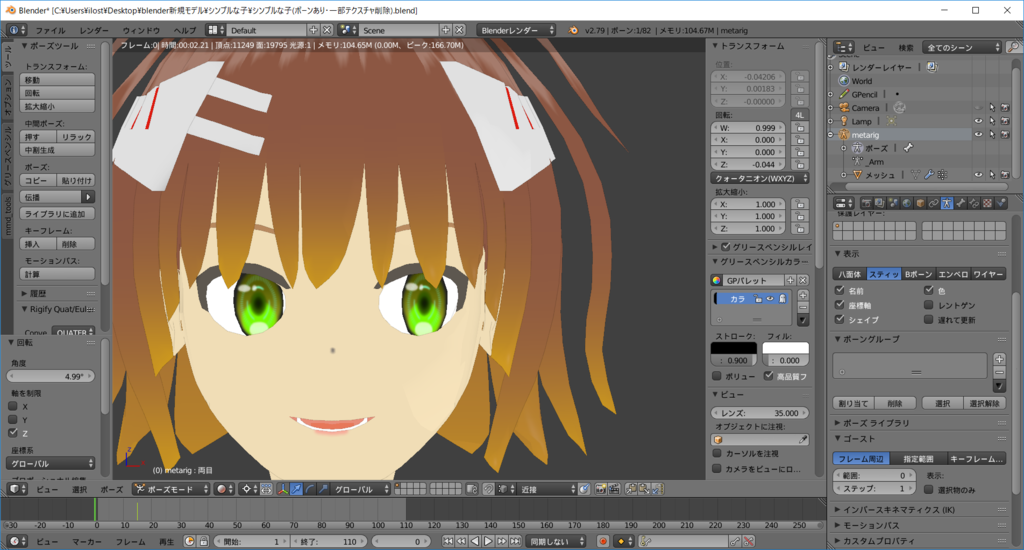Switch bone display to Bボーン
The image size is (1024, 550).
click(918, 274)
